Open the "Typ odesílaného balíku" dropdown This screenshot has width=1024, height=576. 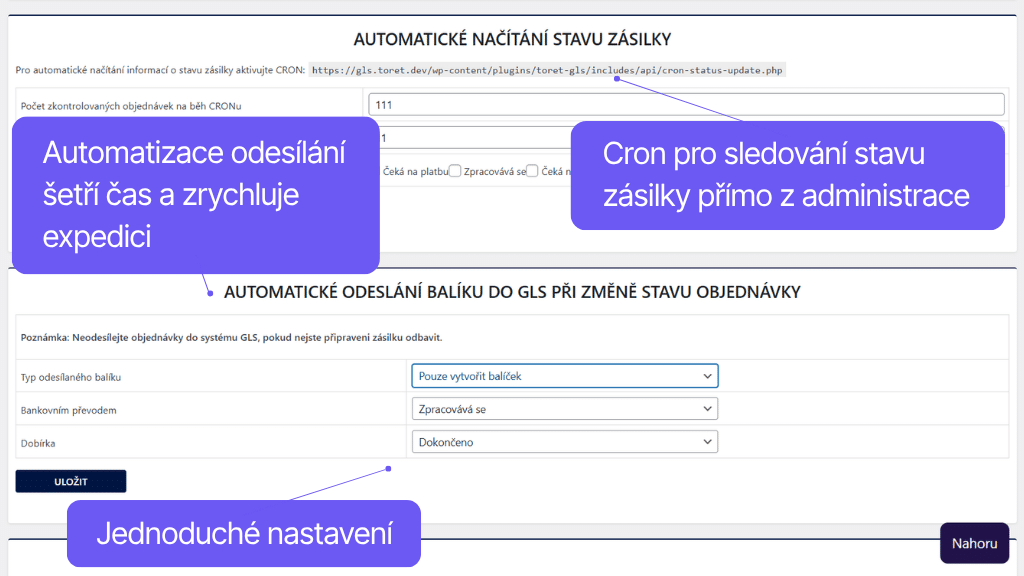[565, 375]
